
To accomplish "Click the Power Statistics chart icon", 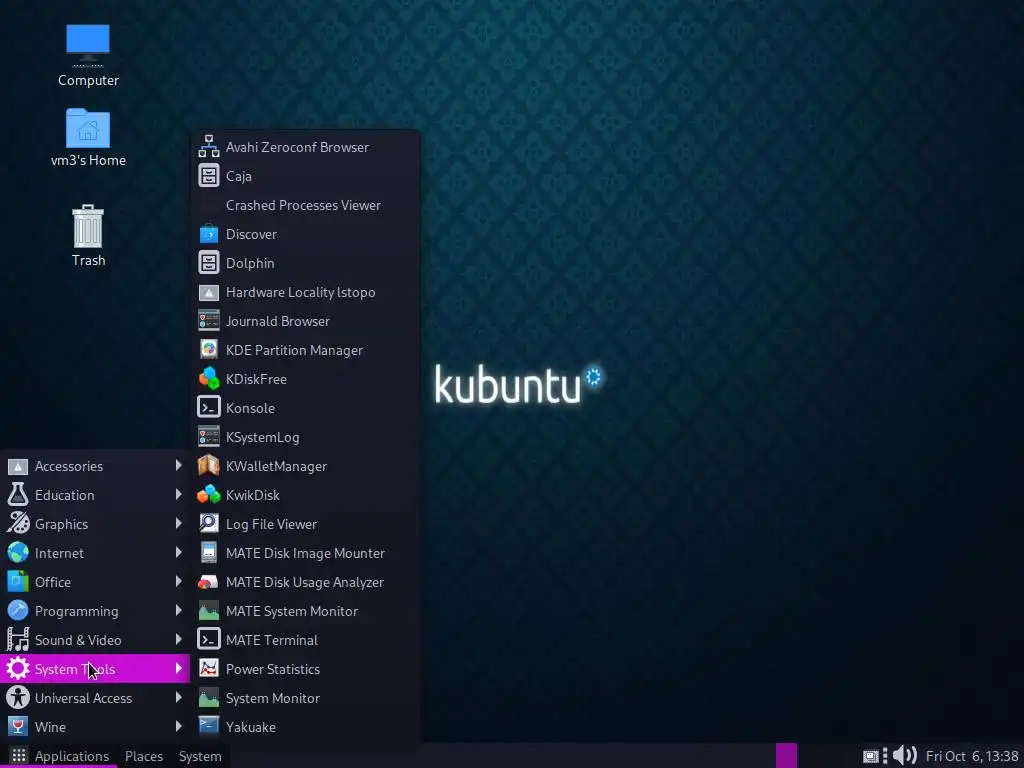I will (x=208, y=668).
